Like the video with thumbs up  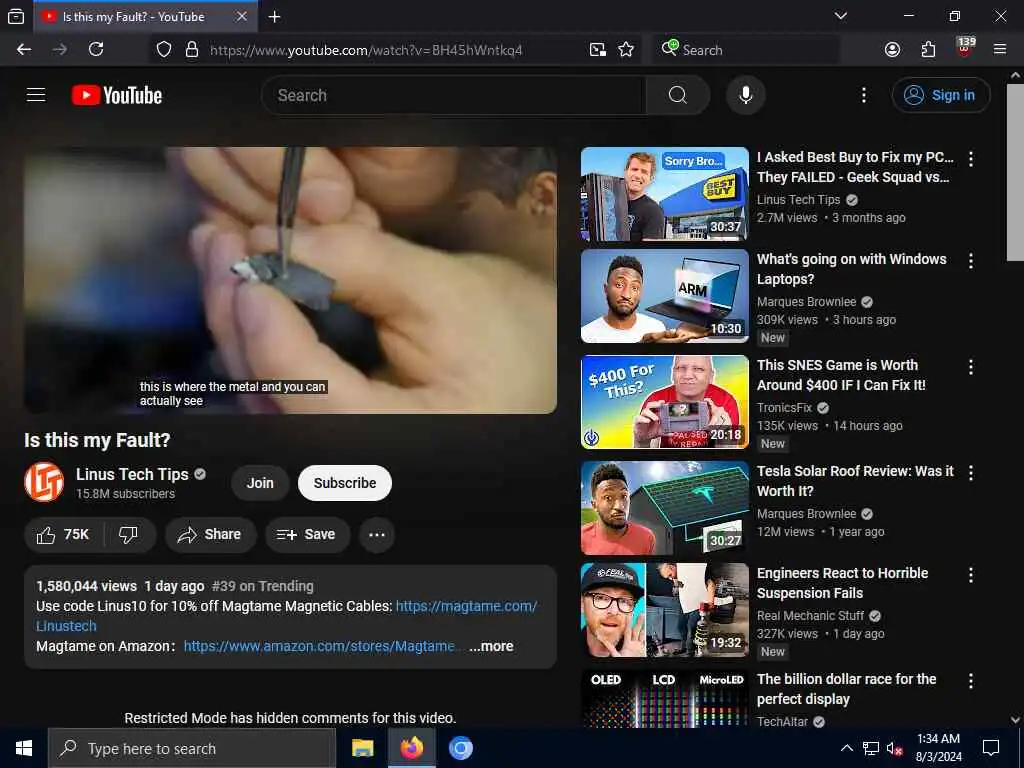point(63,535)
